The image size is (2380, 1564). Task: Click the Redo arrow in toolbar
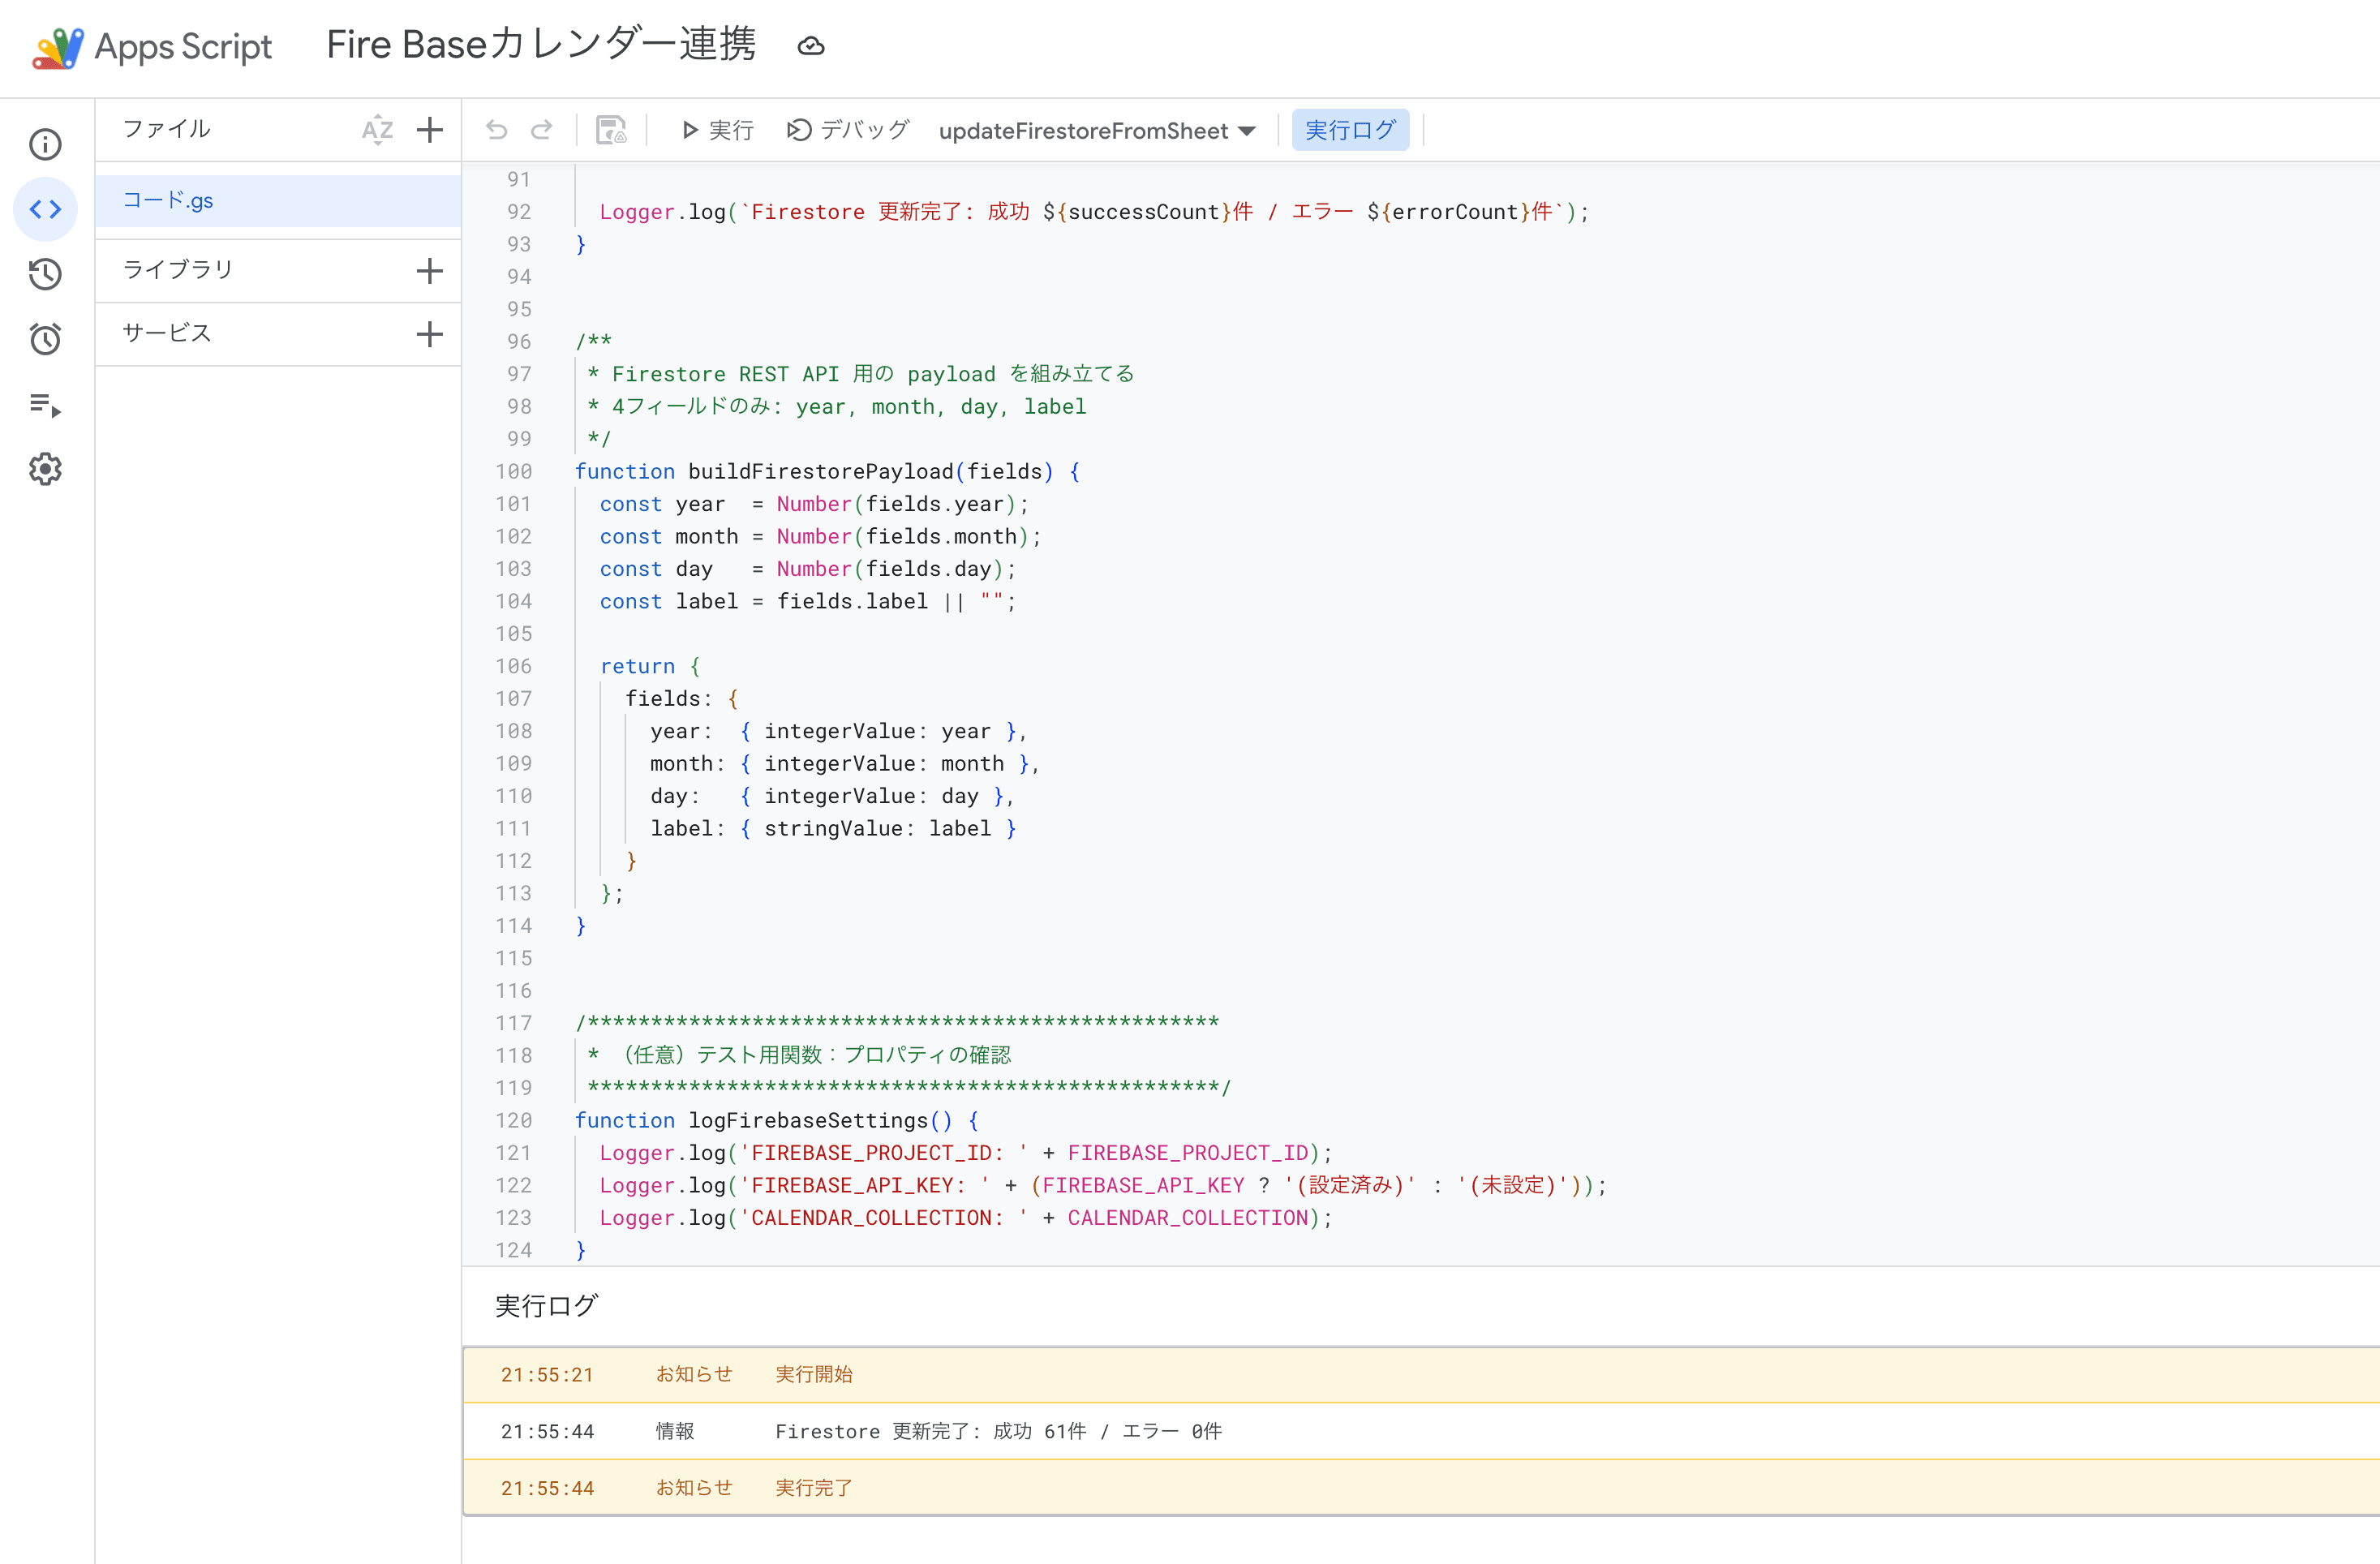point(541,130)
